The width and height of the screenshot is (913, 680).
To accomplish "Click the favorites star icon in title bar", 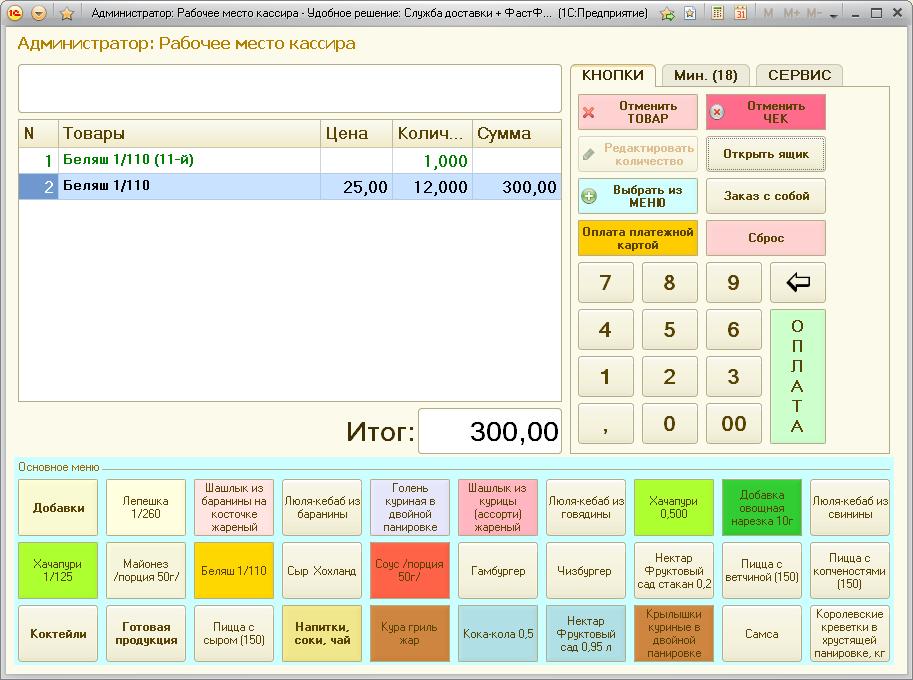I will point(66,14).
